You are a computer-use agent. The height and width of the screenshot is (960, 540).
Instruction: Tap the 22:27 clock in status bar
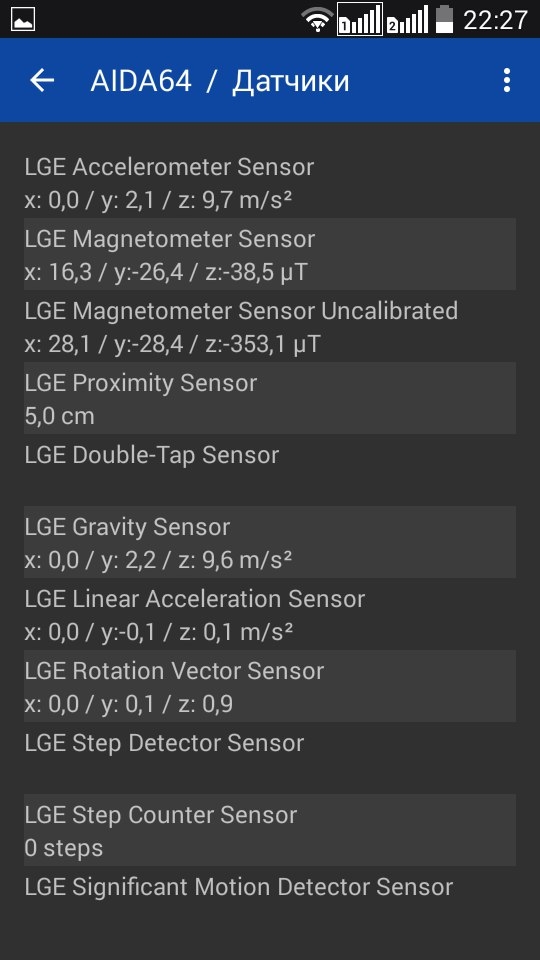(x=495, y=20)
